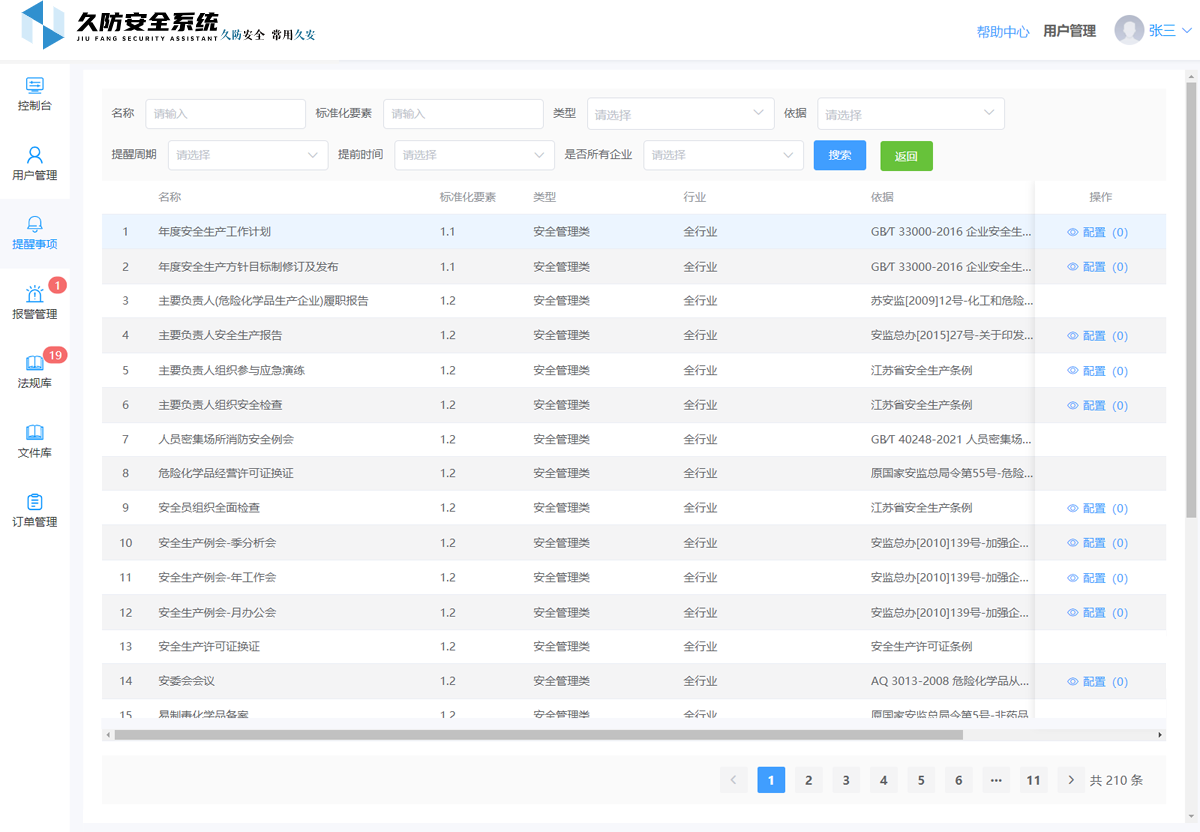
Task: Open 法规库 book icon in sidebar
Action: tap(35, 363)
